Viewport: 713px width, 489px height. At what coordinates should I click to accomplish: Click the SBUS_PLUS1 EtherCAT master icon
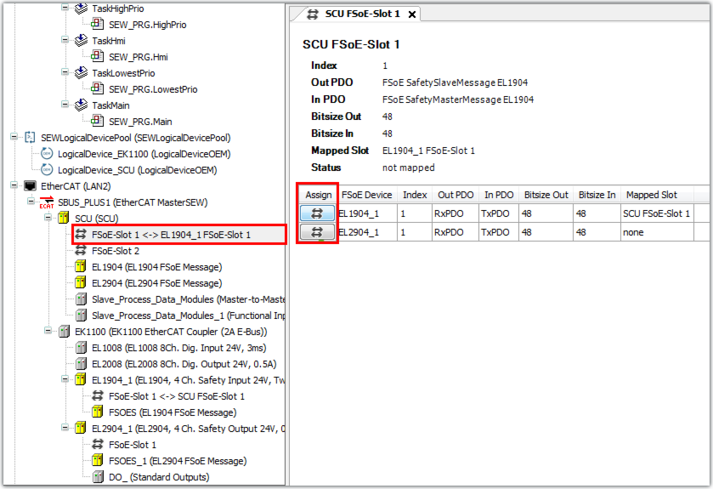pos(45,202)
